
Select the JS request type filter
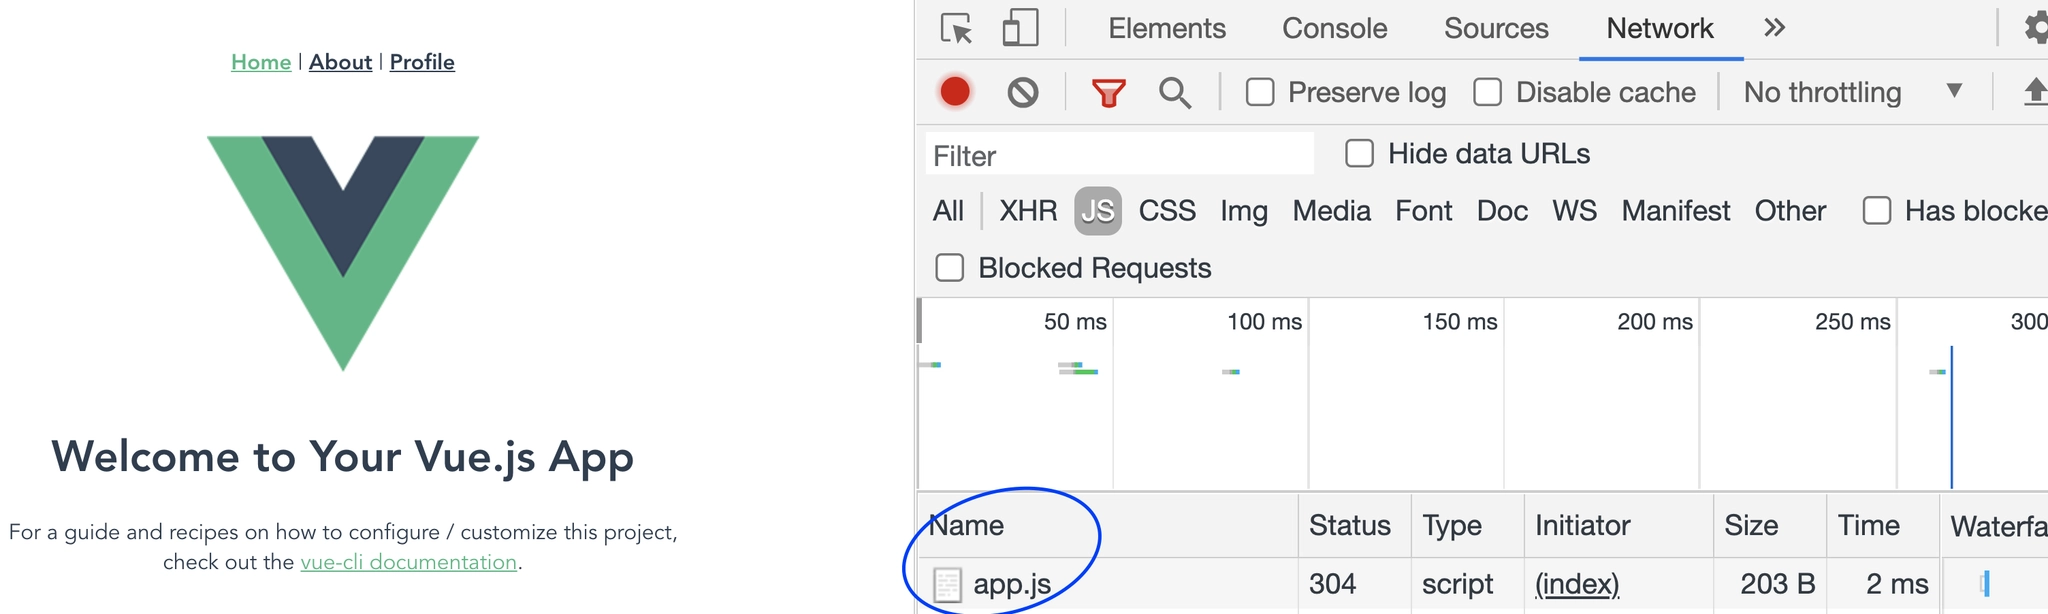click(1099, 211)
